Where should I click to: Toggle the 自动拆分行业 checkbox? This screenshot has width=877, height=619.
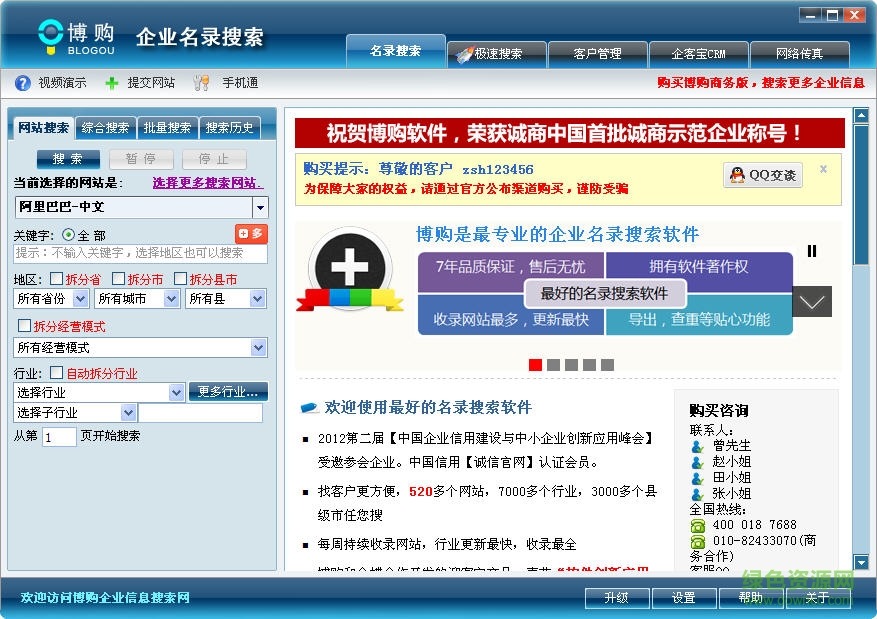pyautogui.click(x=56, y=372)
